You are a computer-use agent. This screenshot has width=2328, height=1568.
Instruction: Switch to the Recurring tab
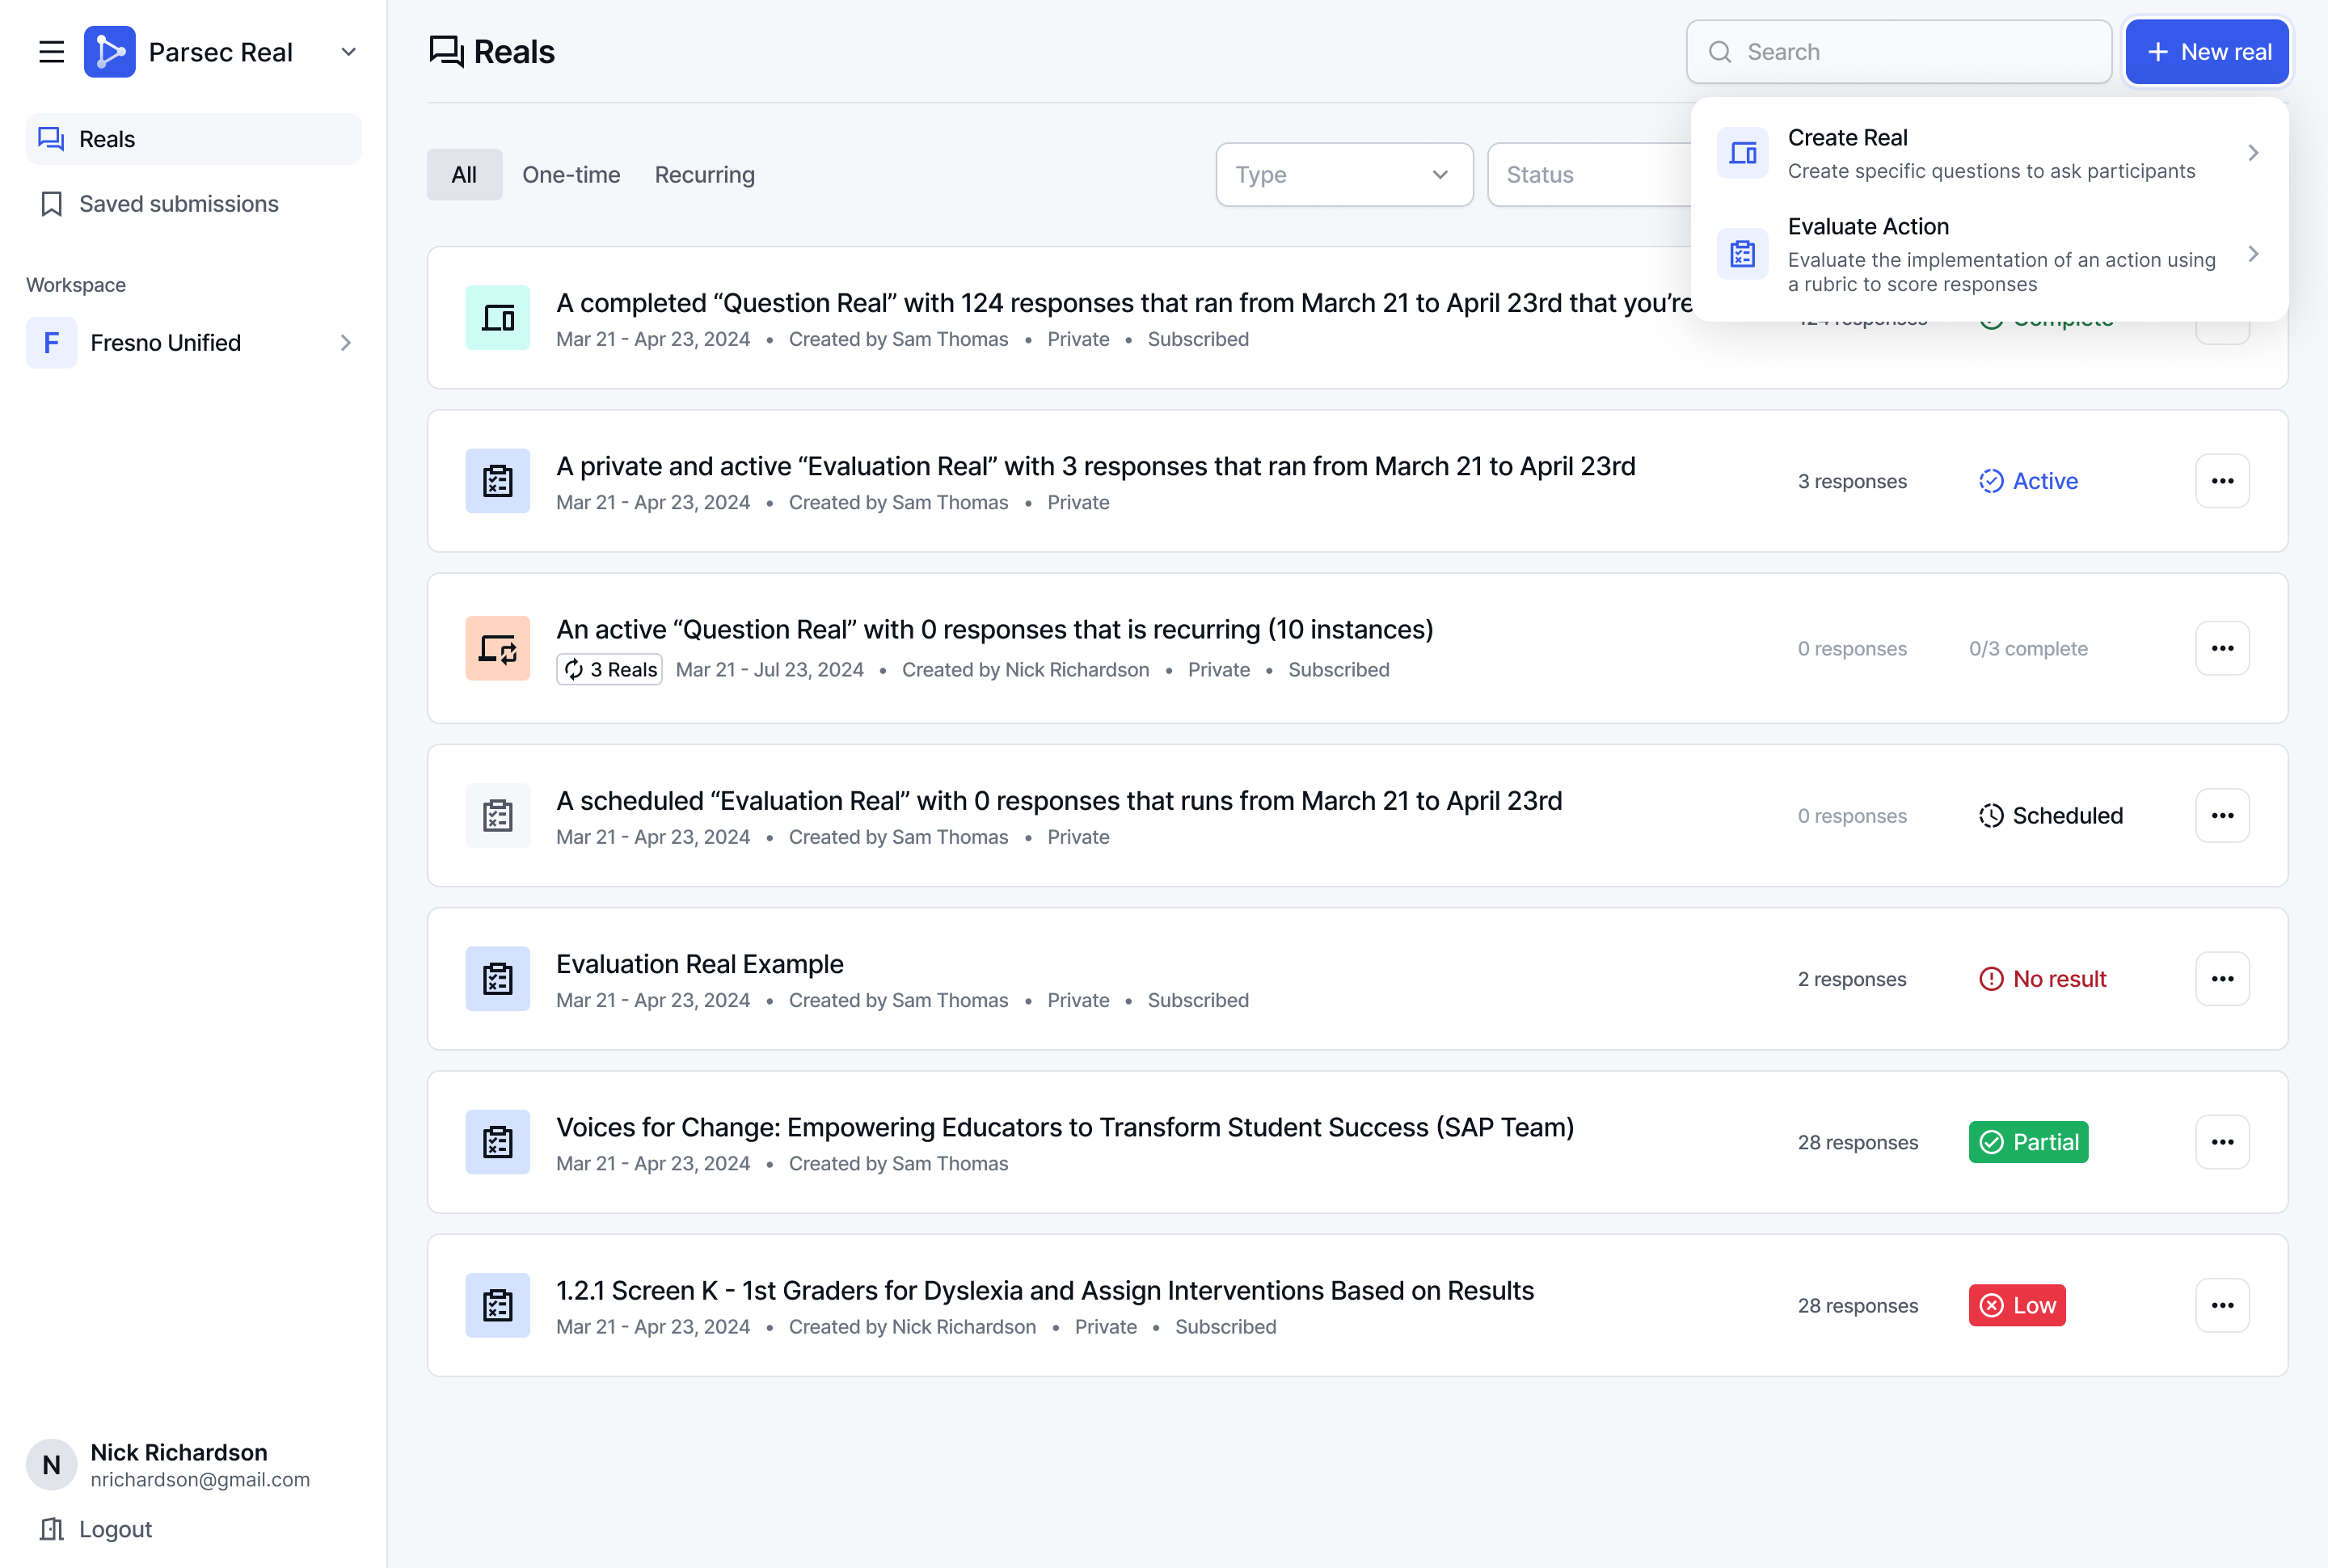point(704,175)
